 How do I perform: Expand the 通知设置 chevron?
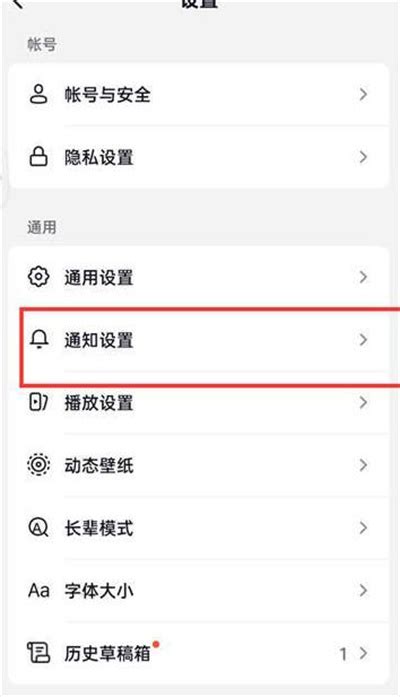(363, 340)
